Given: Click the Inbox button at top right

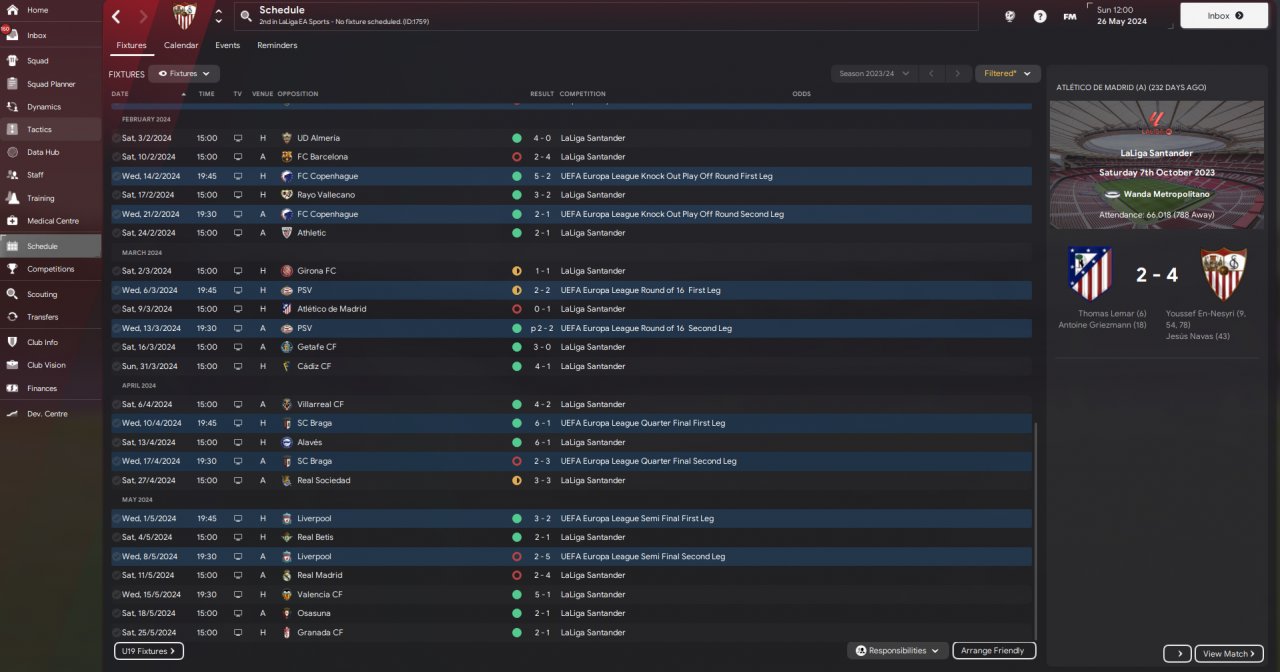Looking at the screenshot, I should click(1226, 16).
